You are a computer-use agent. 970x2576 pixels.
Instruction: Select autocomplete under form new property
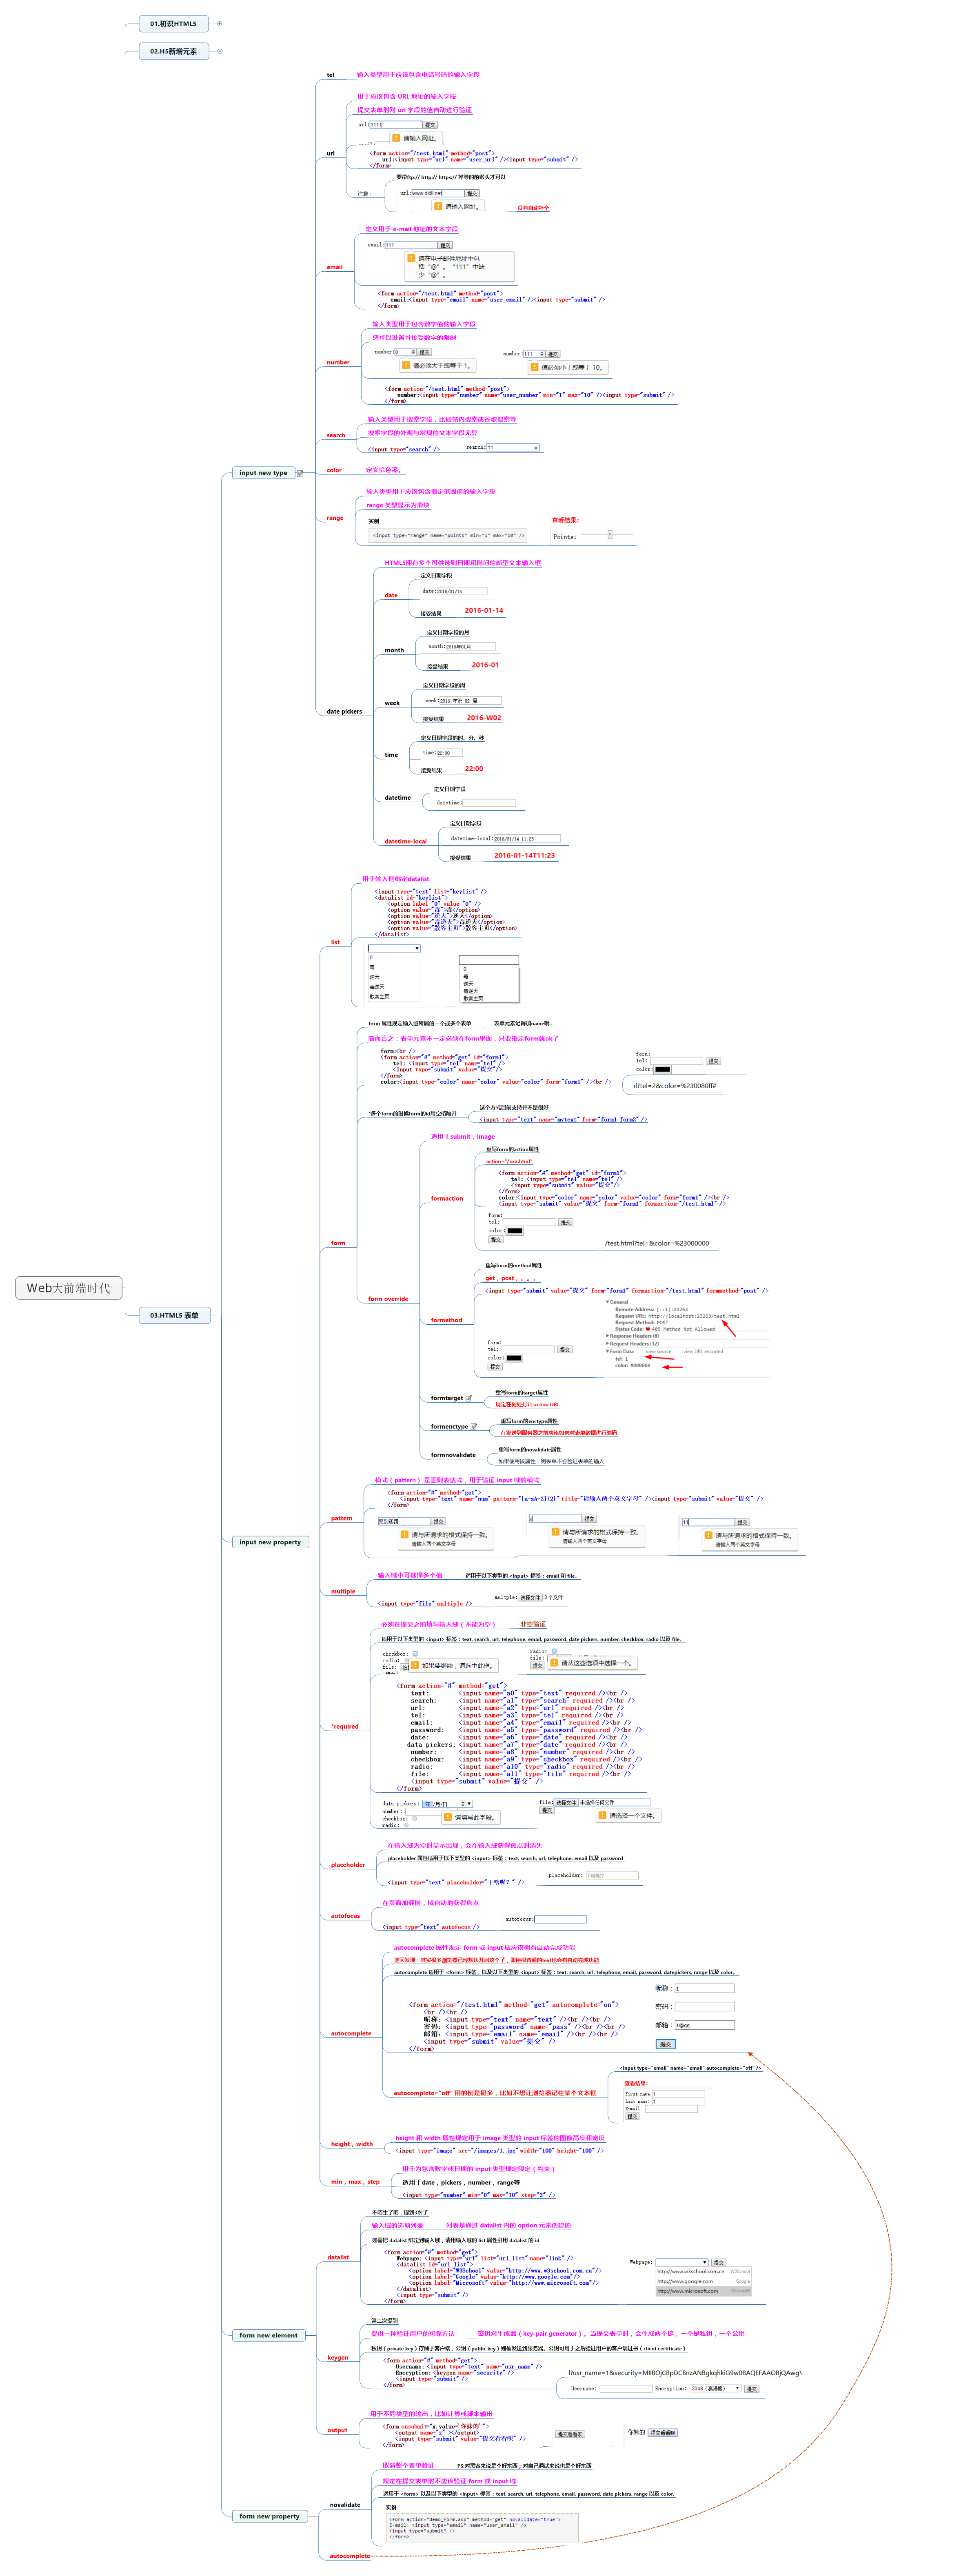coord(350,2556)
